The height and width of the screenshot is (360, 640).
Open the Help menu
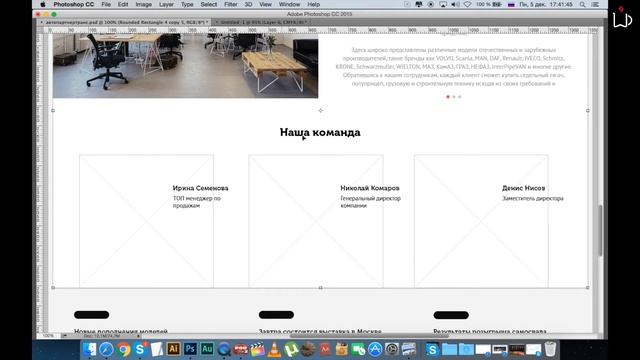(313, 4)
